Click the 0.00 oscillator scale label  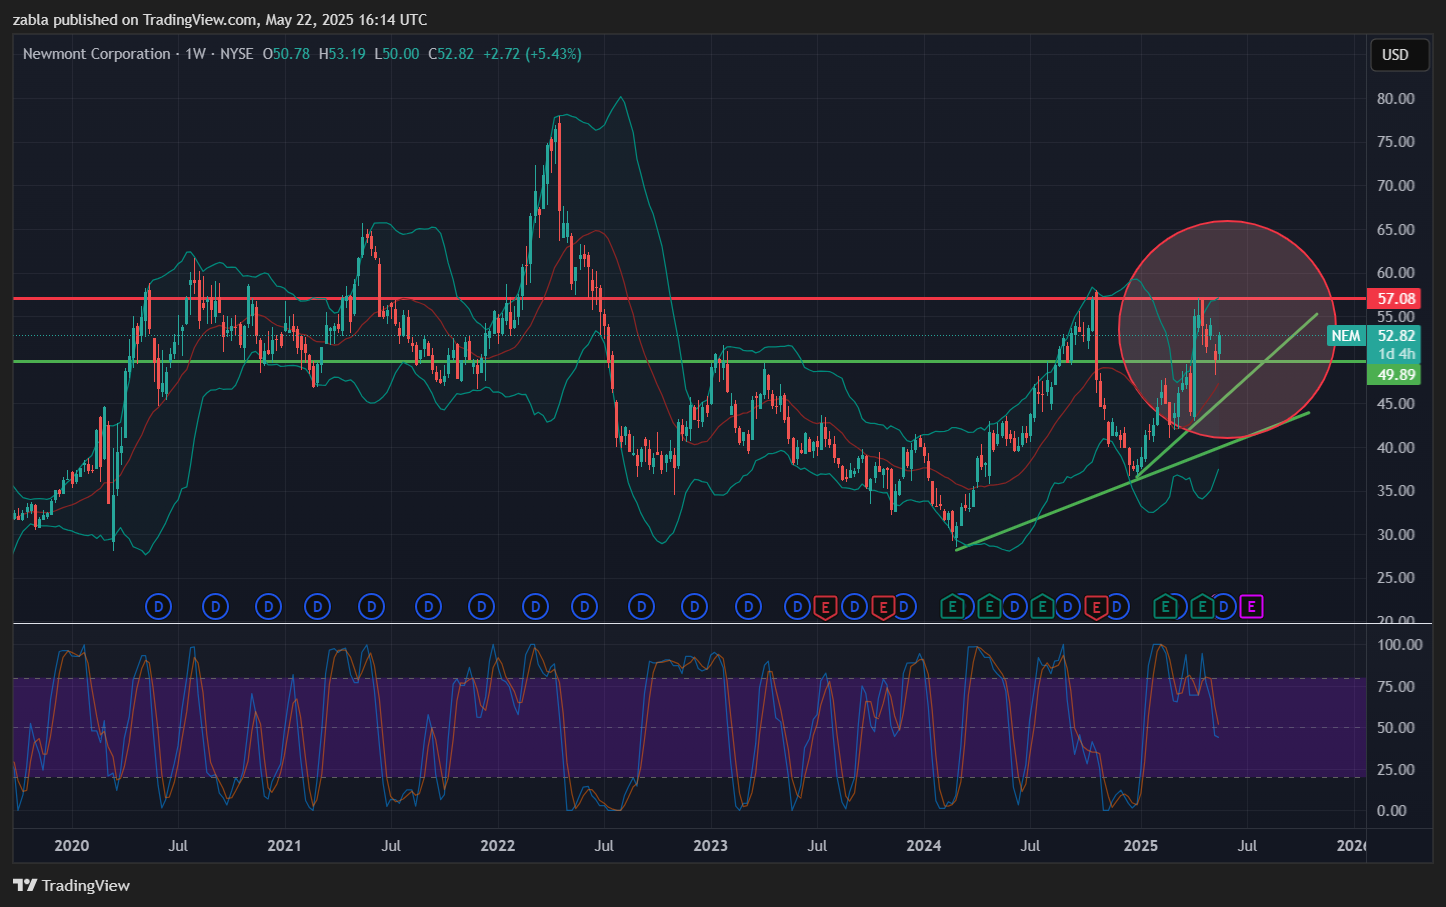(x=1392, y=811)
